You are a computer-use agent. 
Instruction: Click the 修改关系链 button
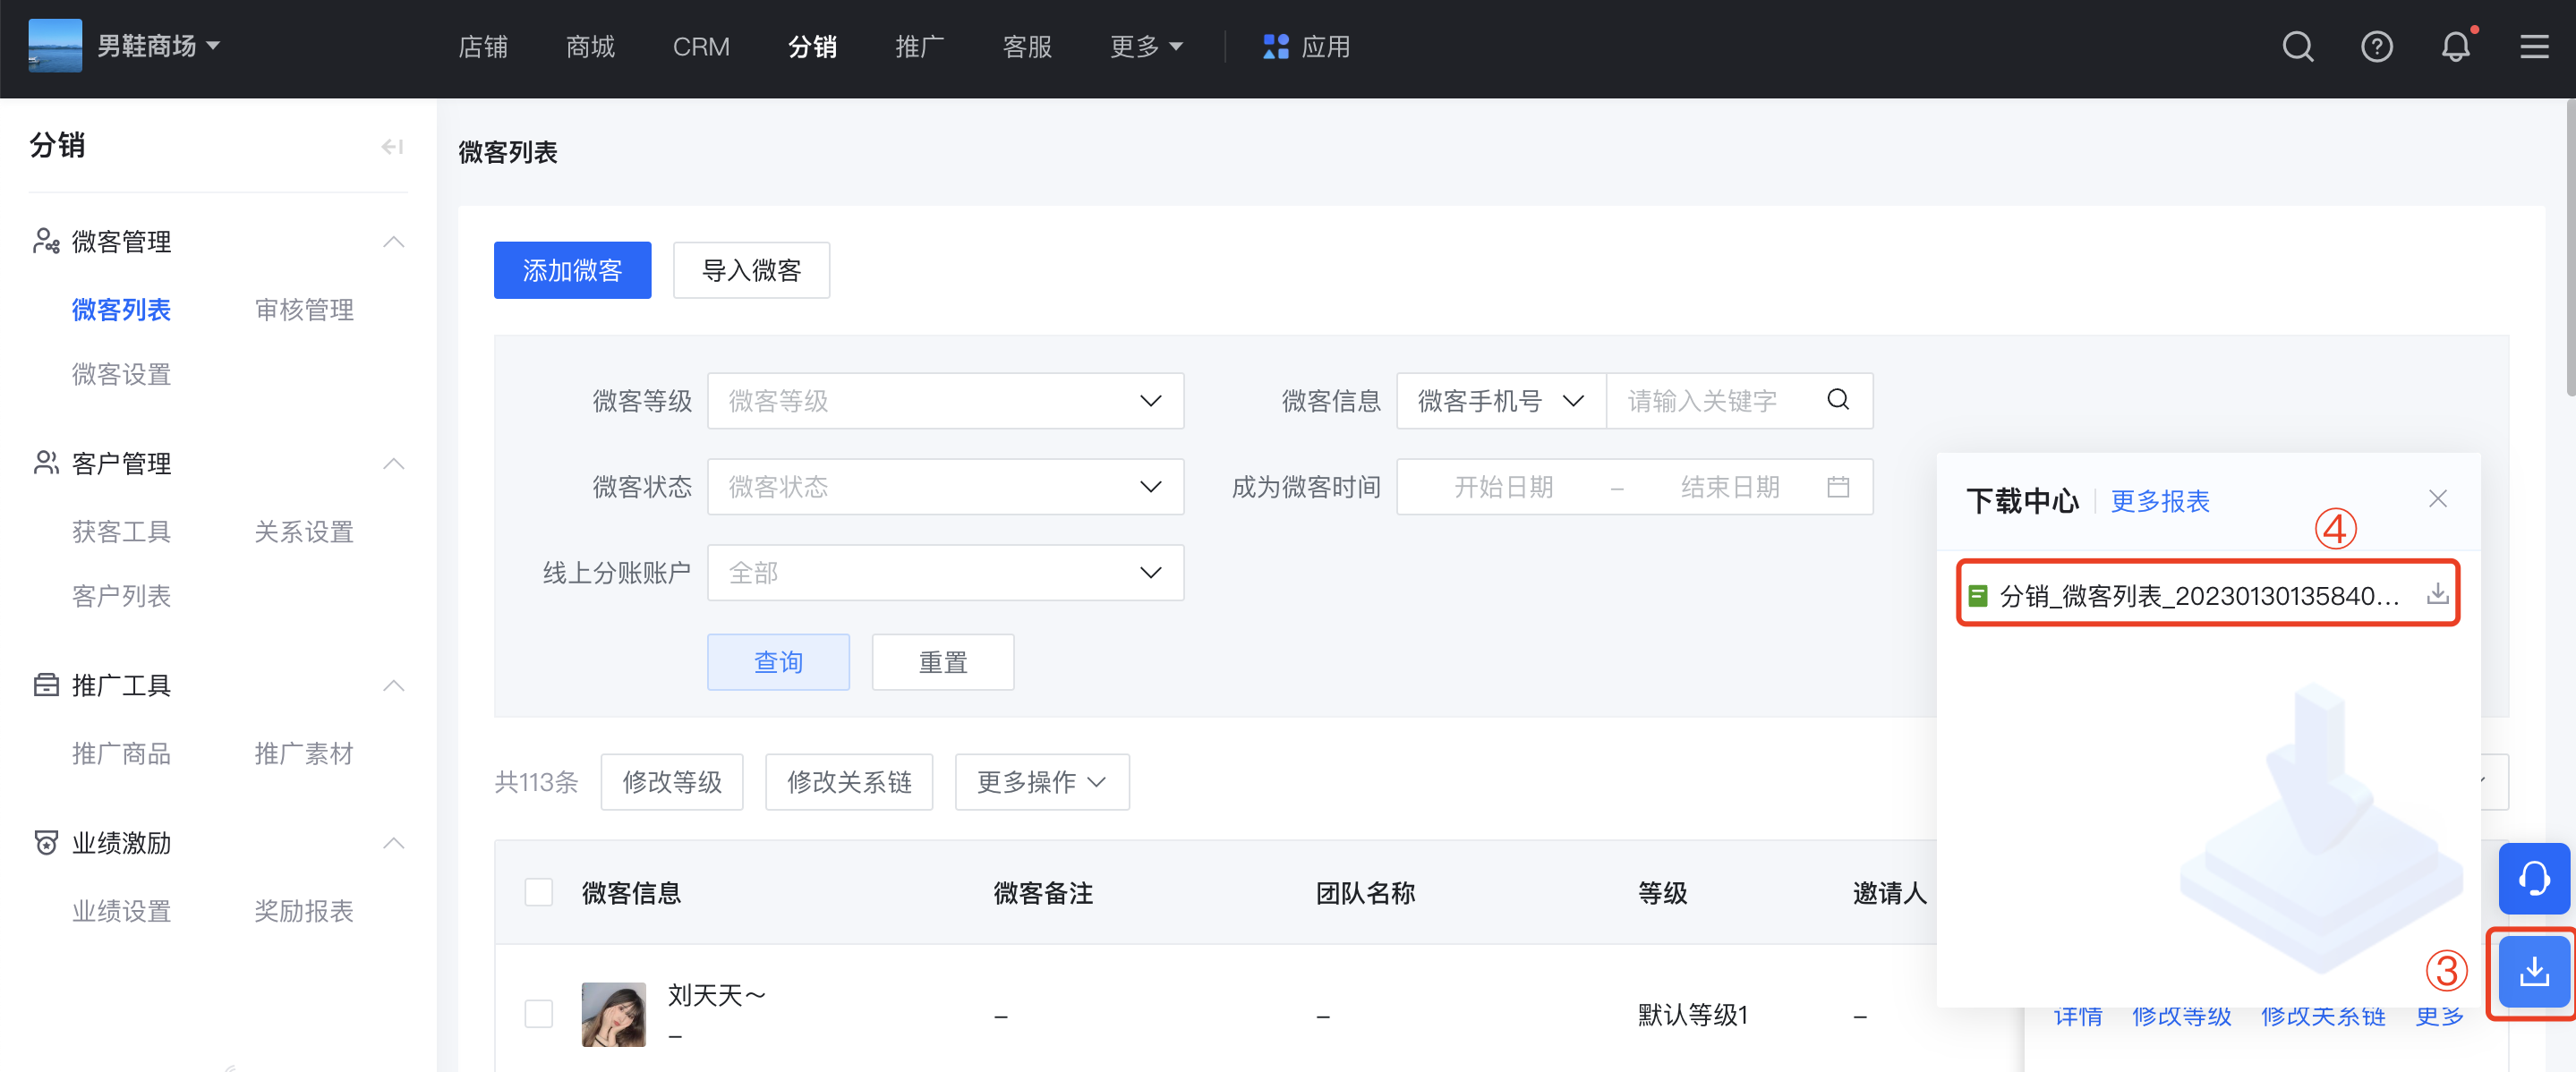coord(849,782)
